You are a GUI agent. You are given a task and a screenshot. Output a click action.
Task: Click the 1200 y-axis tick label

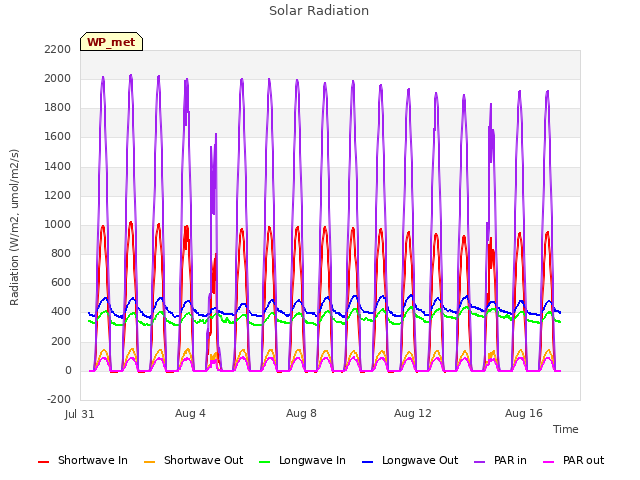point(58,195)
